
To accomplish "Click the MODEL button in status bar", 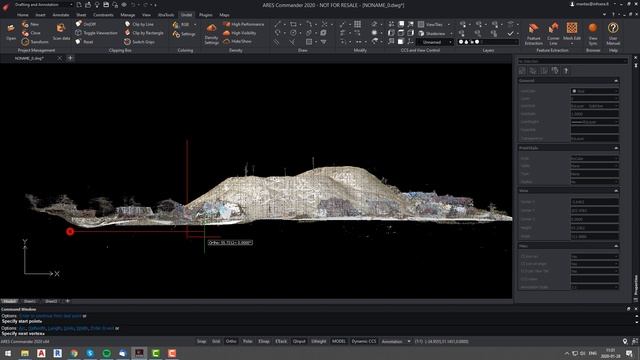I will (339, 341).
